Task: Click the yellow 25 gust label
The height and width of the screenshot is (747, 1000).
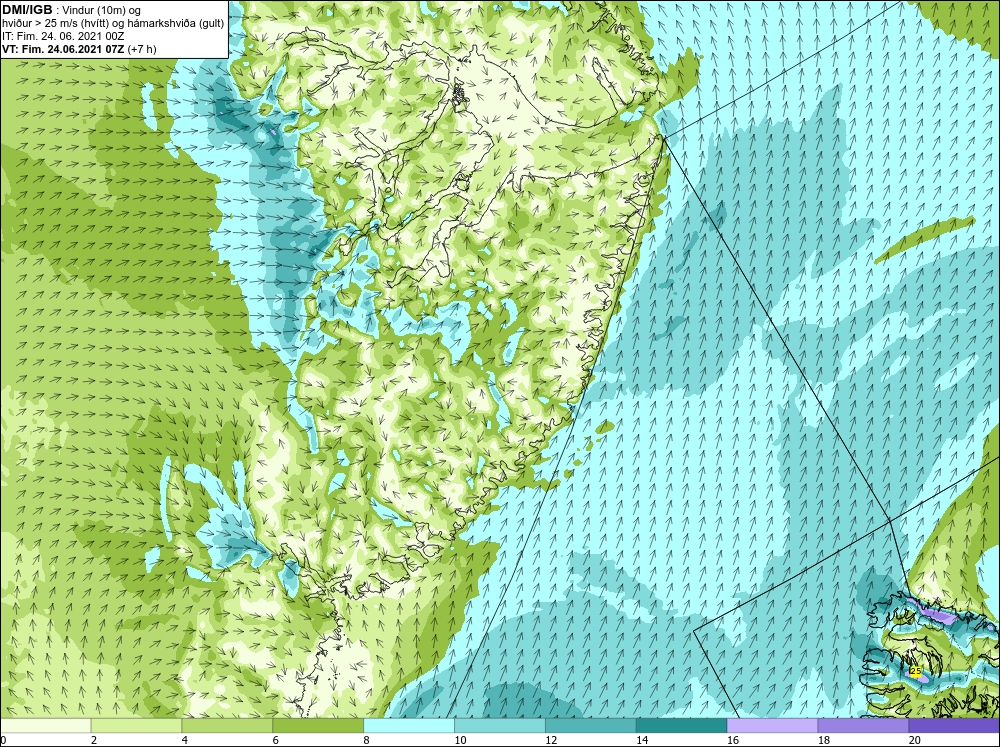Action: [x=916, y=671]
